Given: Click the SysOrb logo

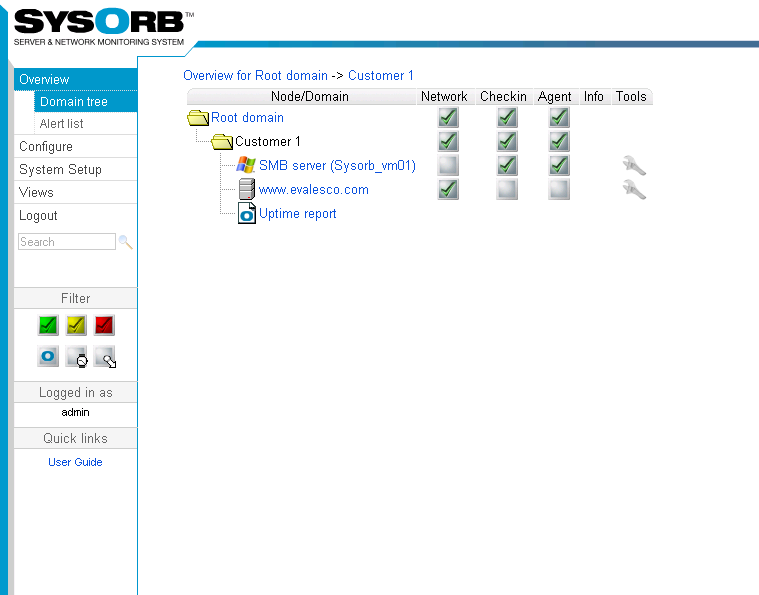Looking at the screenshot, I should point(102,27).
